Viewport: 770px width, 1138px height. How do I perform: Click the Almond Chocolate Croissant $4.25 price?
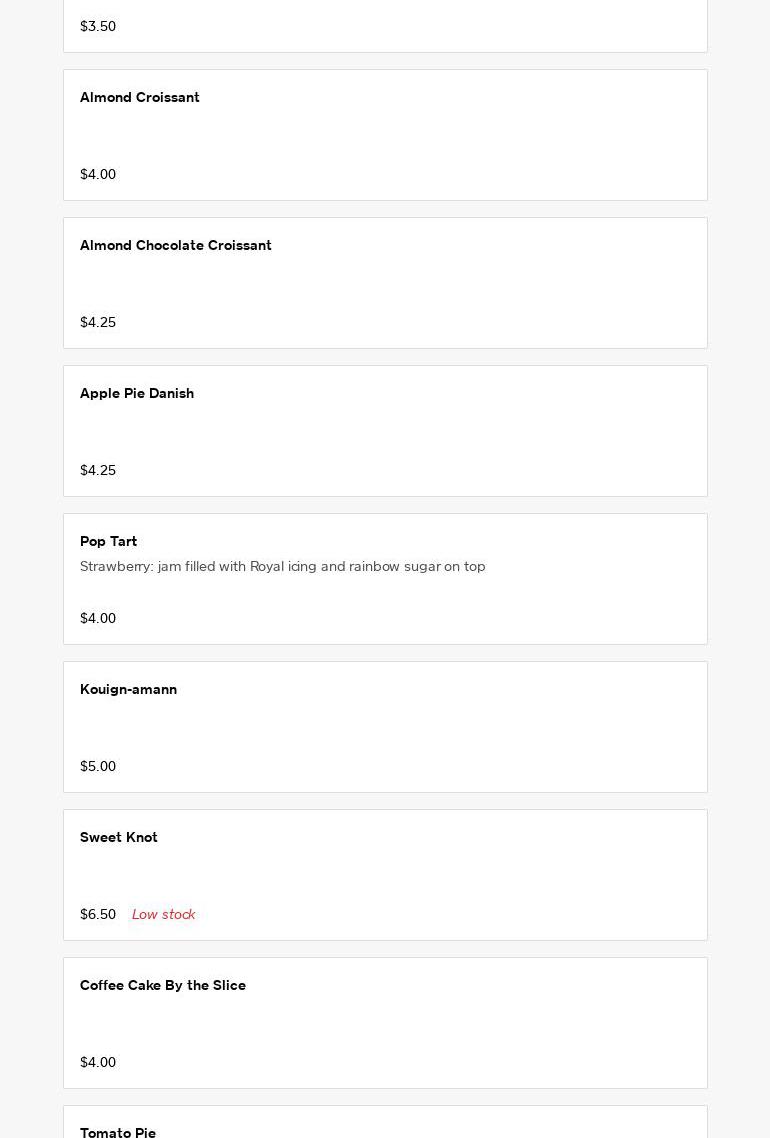coord(98,323)
